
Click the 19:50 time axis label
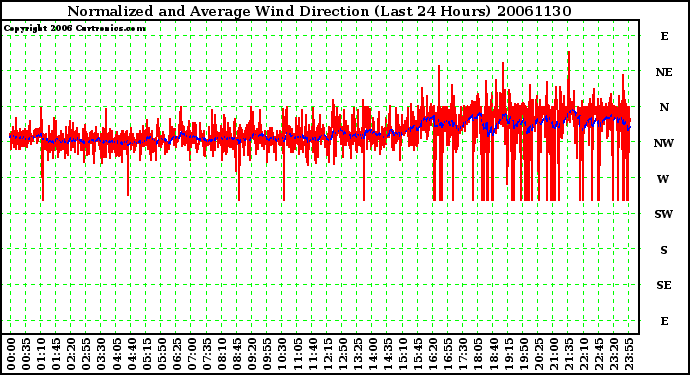(x=523, y=354)
